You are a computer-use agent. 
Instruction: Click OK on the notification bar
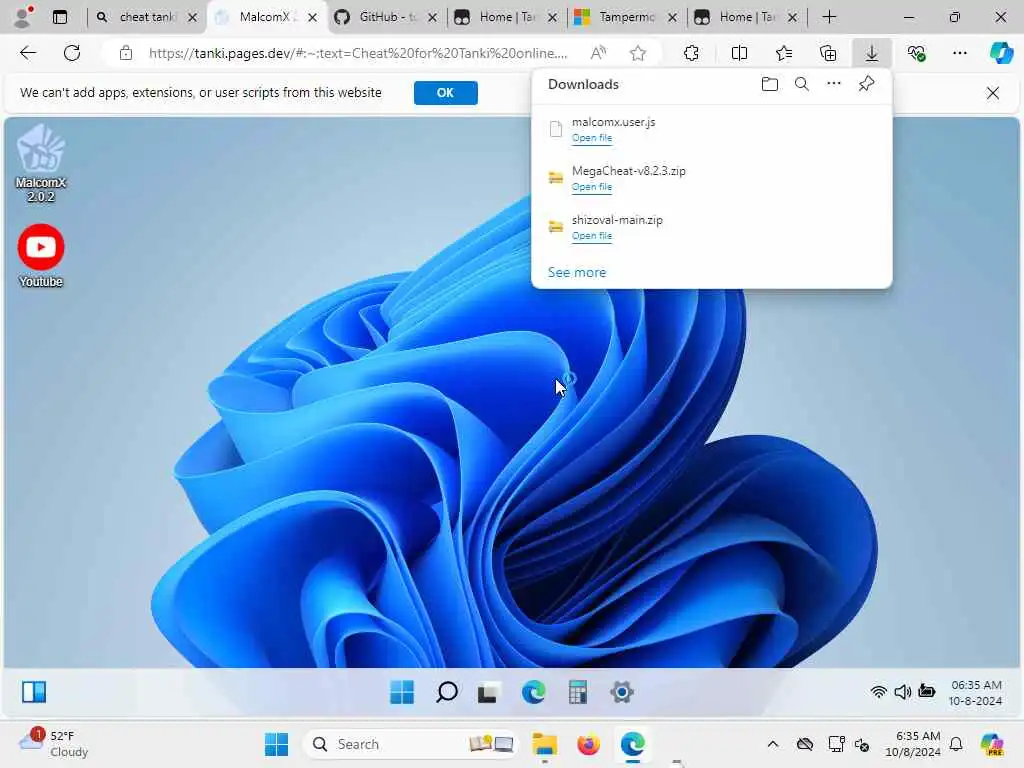[445, 93]
